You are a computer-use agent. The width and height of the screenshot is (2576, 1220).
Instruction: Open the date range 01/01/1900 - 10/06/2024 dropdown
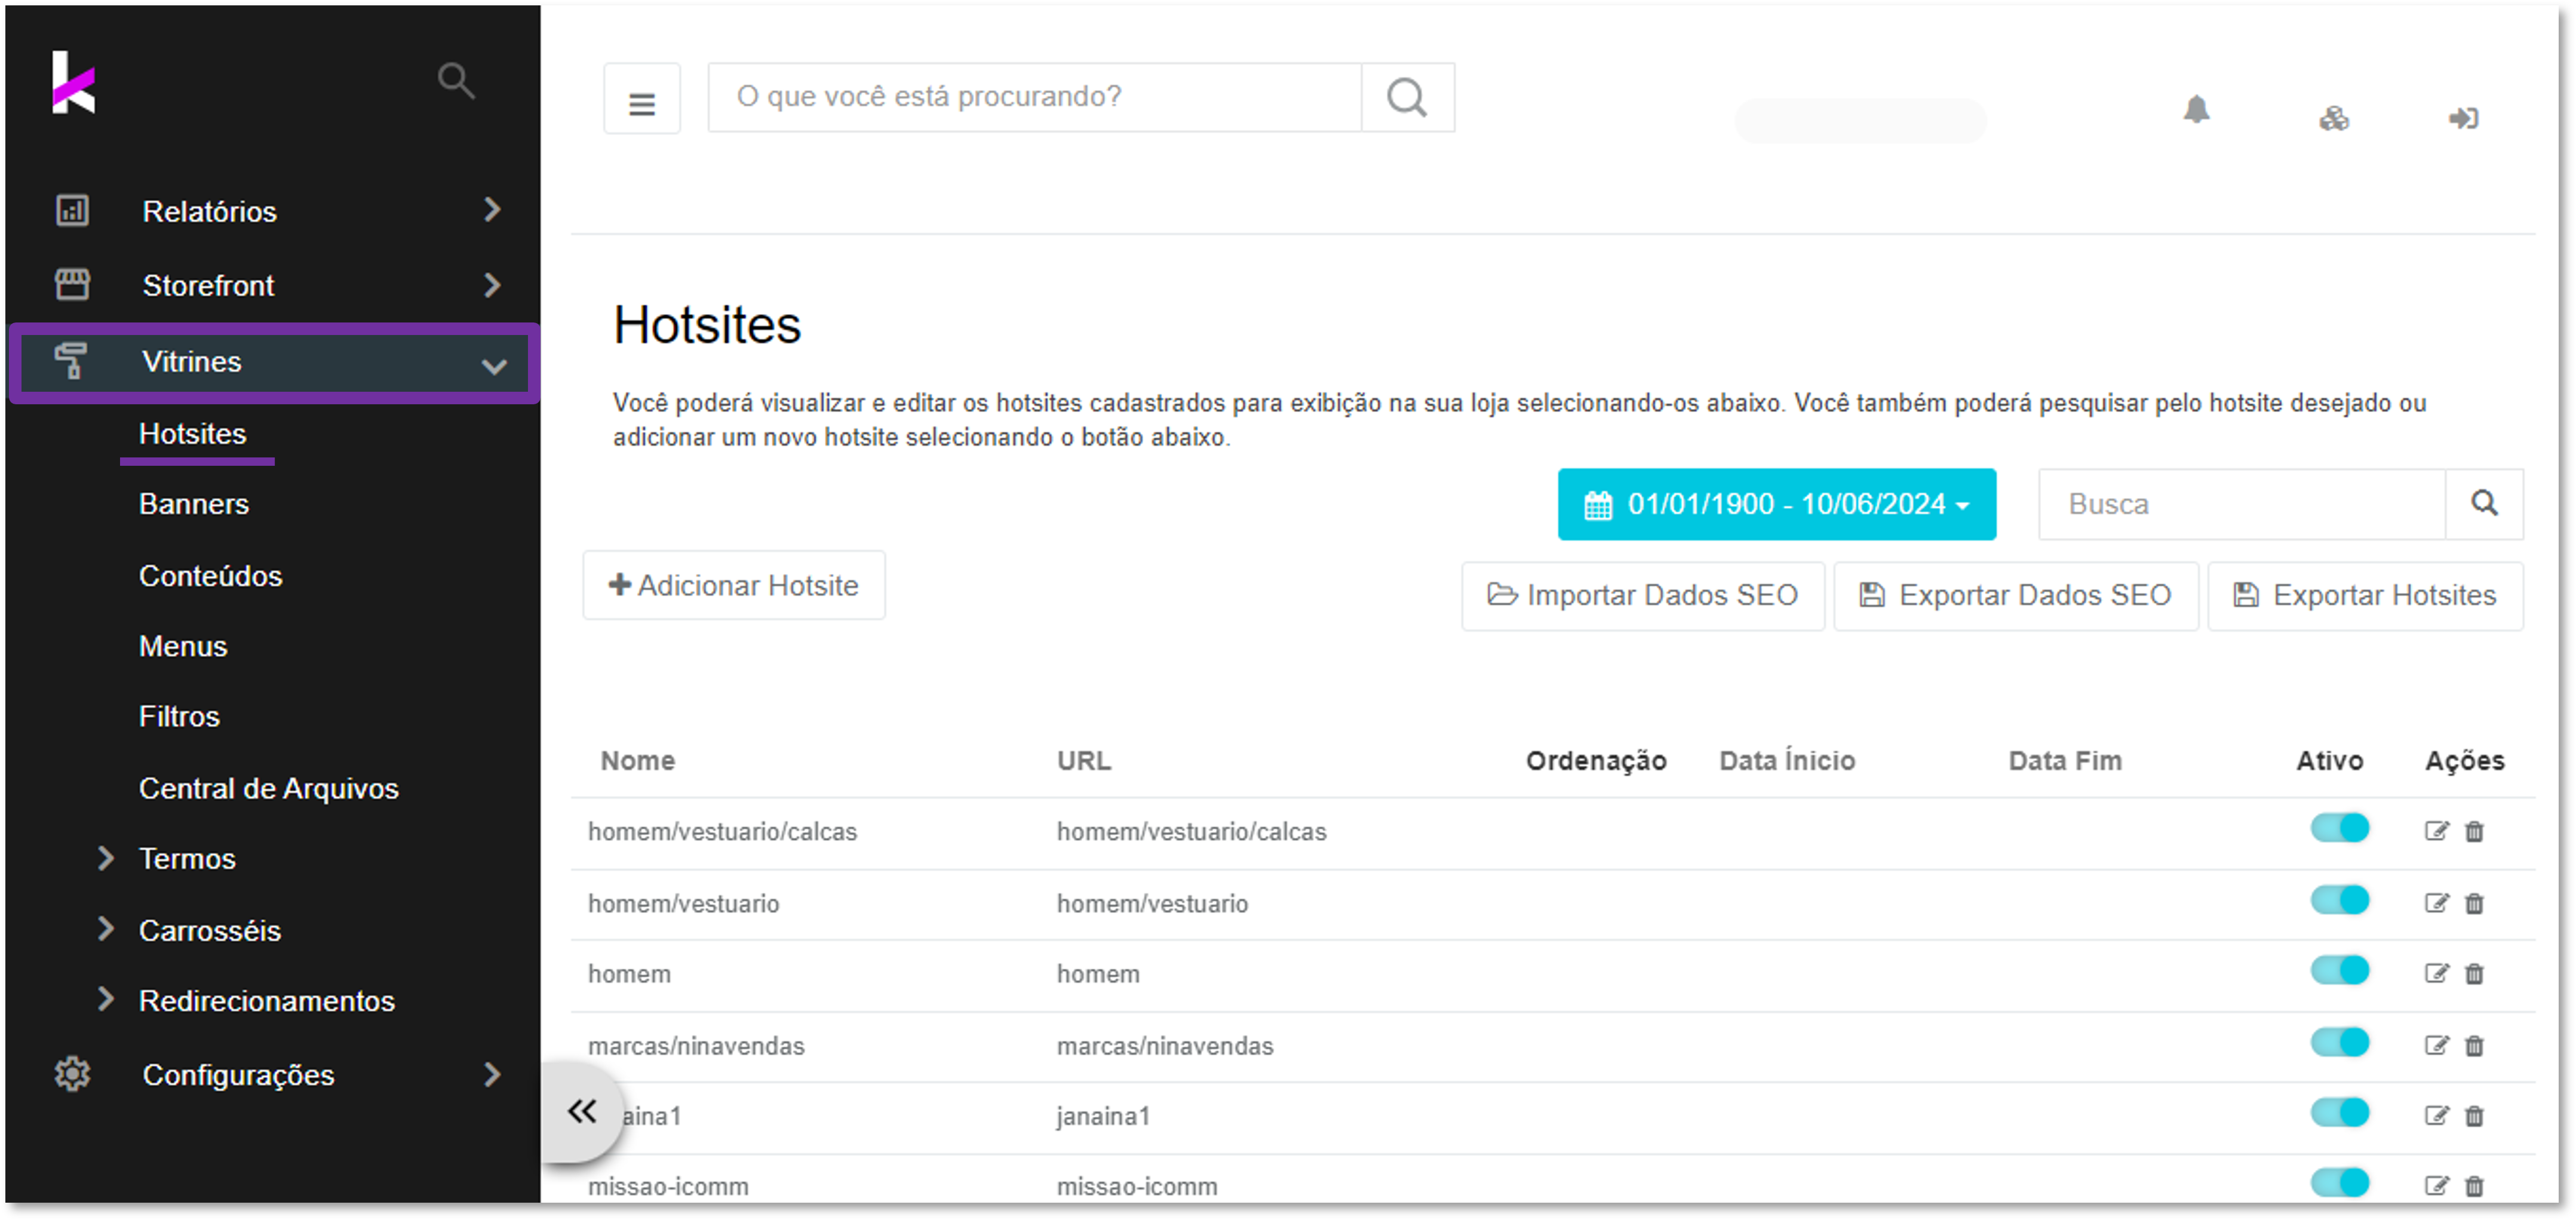click(x=1776, y=504)
